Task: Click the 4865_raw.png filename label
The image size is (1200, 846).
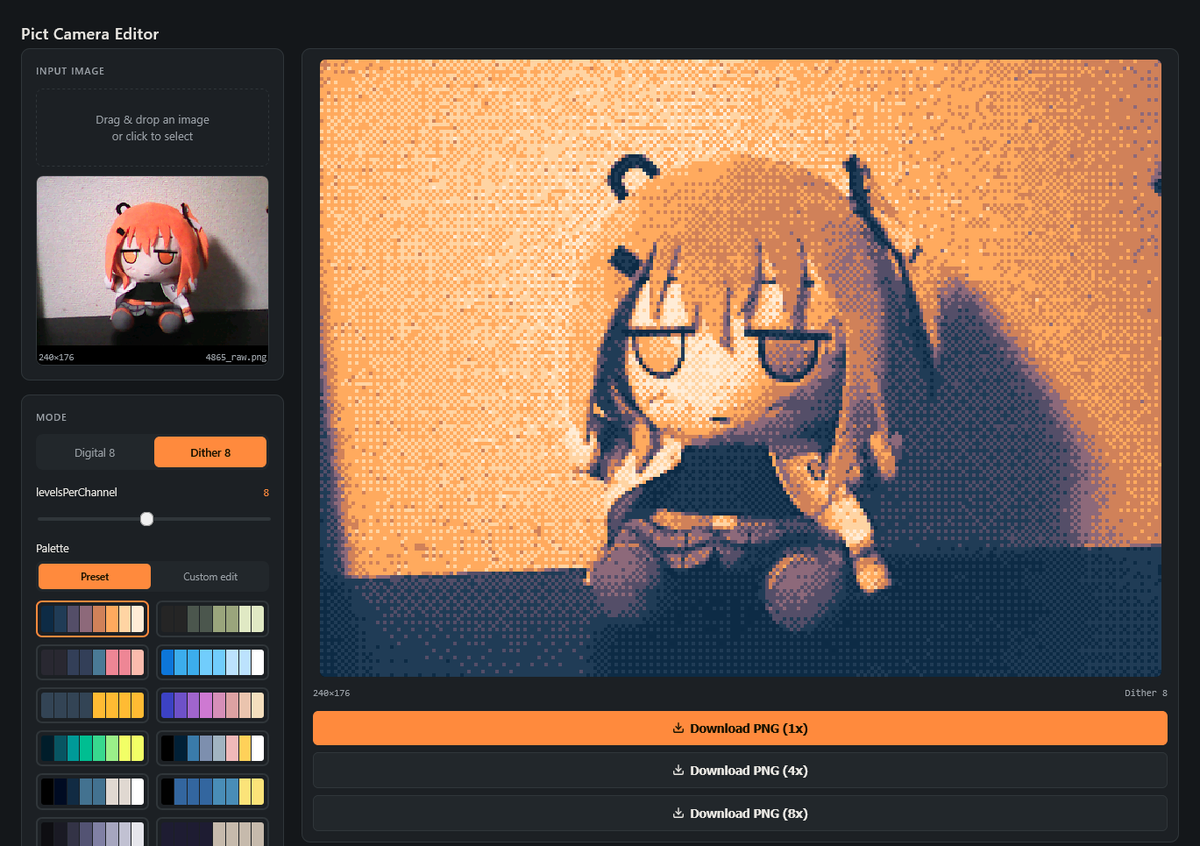Action: click(236, 357)
